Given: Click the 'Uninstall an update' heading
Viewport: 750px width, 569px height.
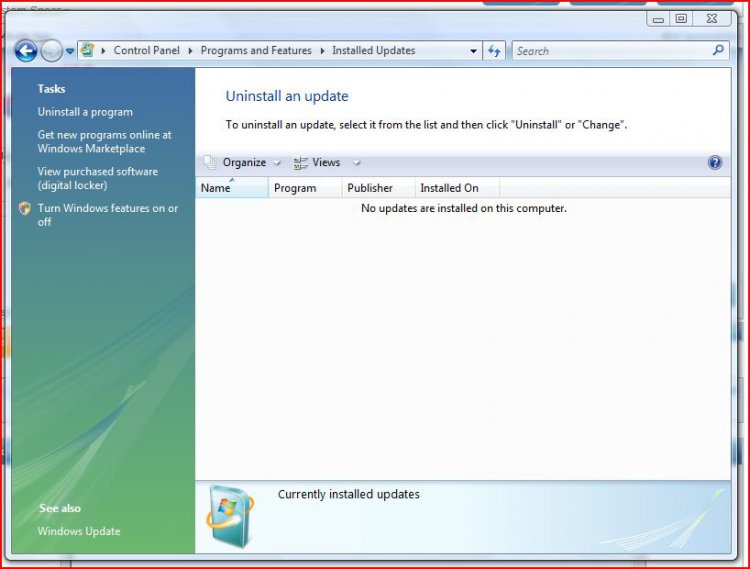Looking at the screenshot, I should tap(287, 96).
